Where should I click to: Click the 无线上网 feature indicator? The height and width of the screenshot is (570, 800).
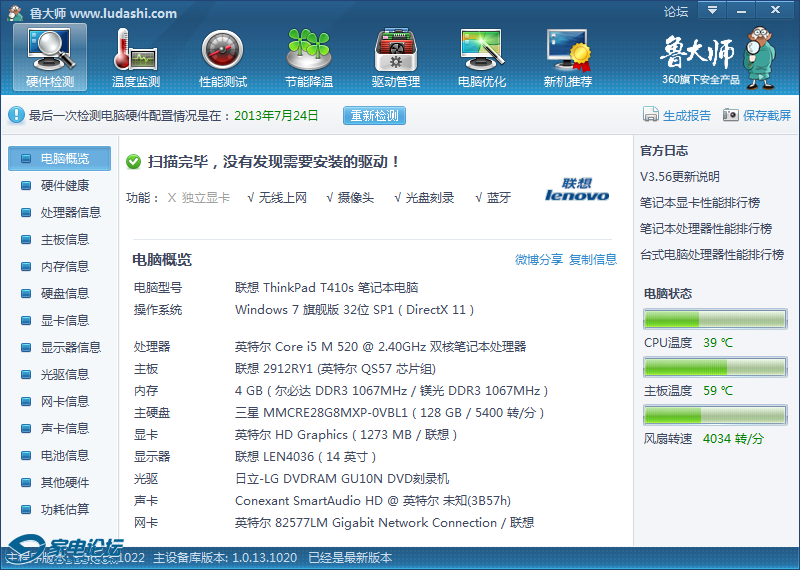tap(277, 198)
